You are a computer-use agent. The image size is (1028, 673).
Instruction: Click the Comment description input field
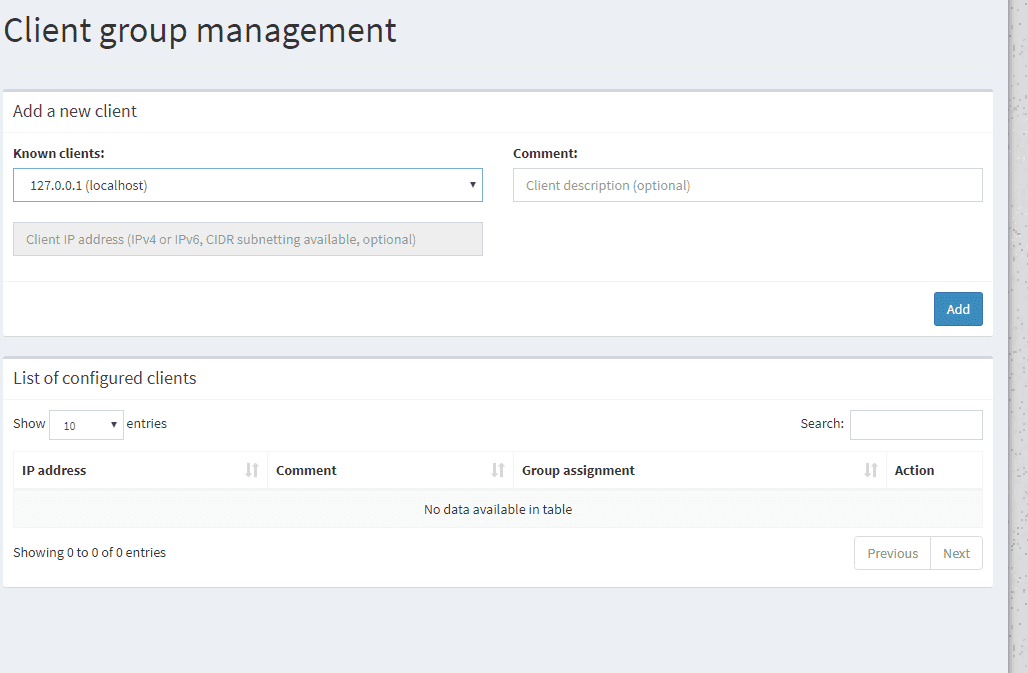tap(747, 185)
